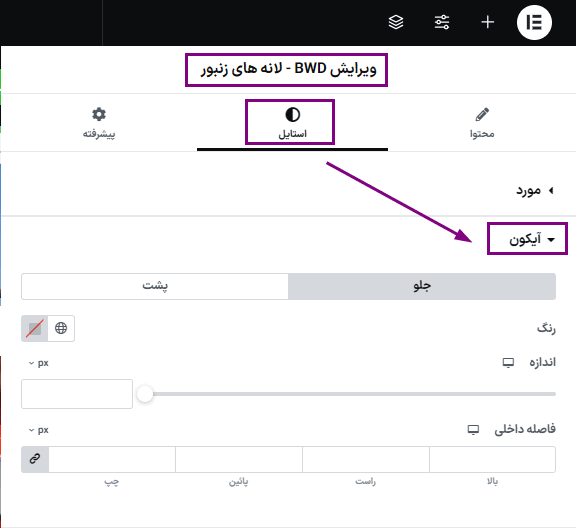576x528 pixels.
Task: Click the plus add element icon
Action: pyautogui.click(x=487, y=22)
